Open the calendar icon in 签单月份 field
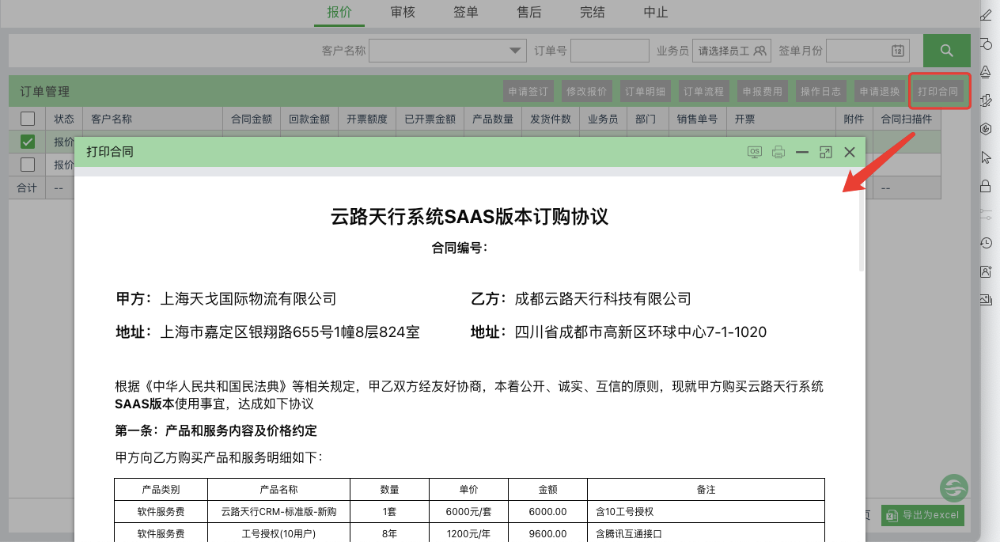Viewport: 1000px width, 542px height. pos(898,50)
